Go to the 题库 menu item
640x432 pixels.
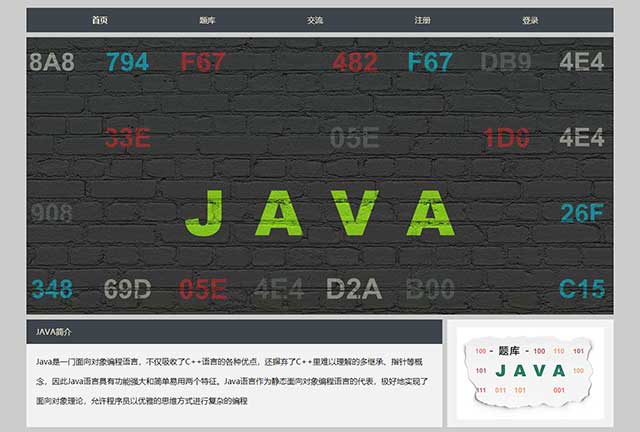coord(207,20)
